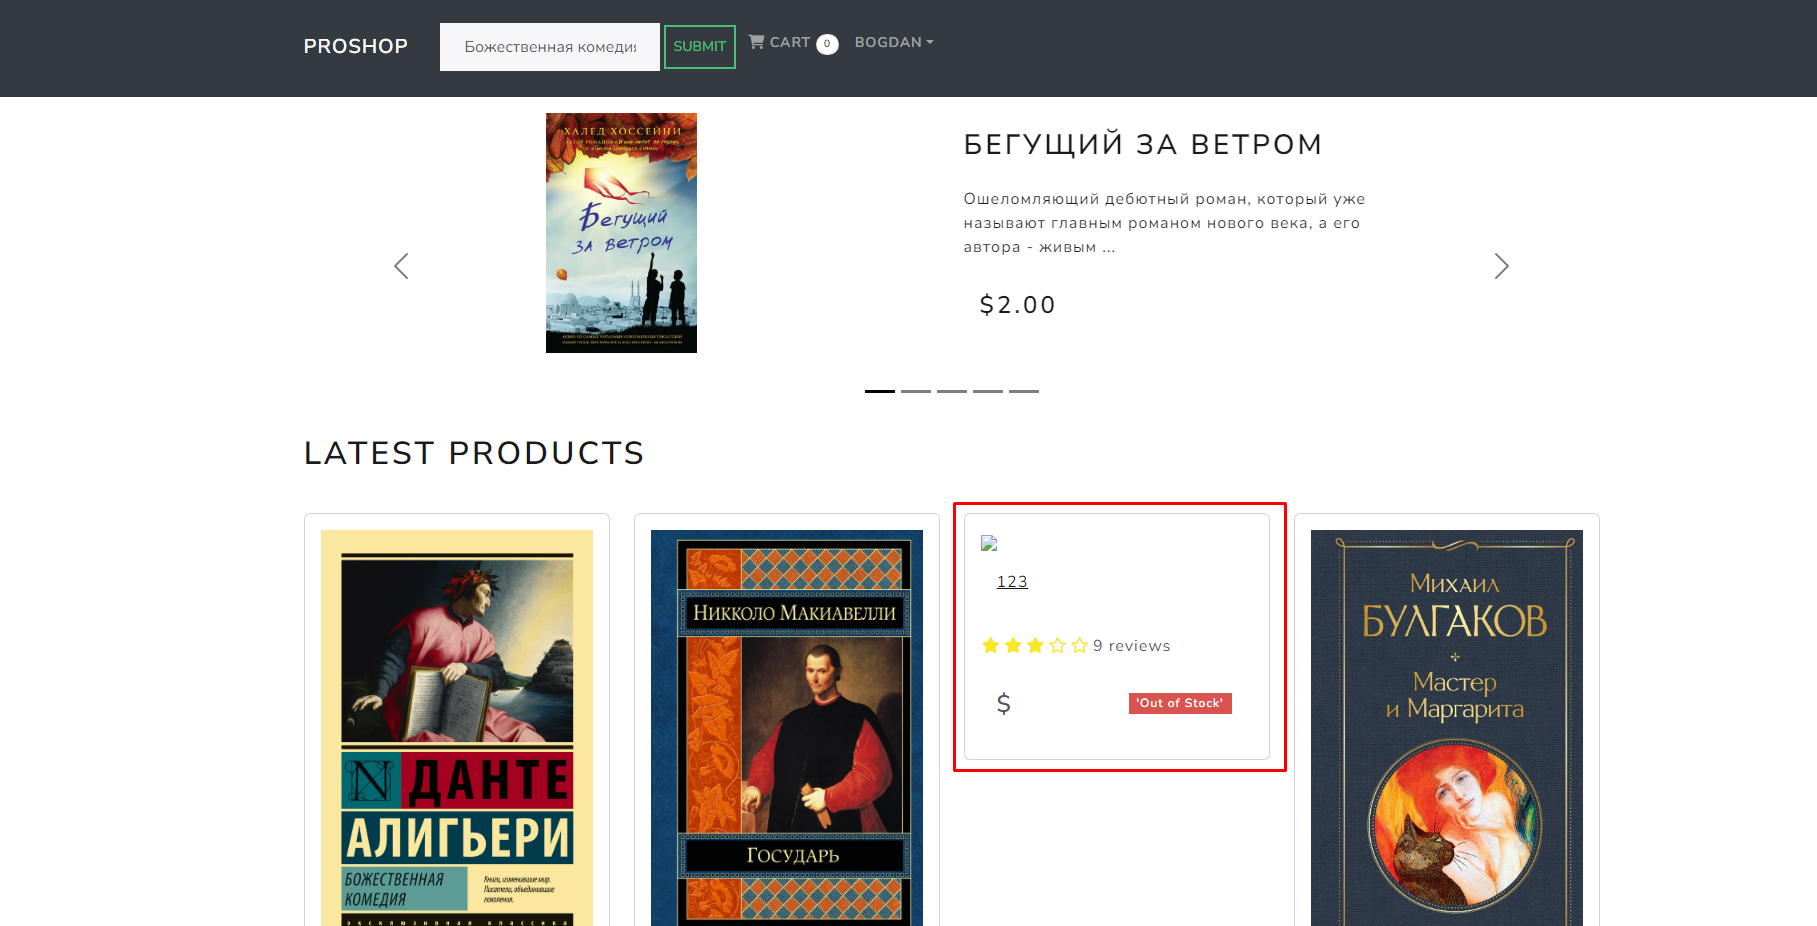
Task: Click the PROSHOP brand logo
Action: click(x=355, y=46)
